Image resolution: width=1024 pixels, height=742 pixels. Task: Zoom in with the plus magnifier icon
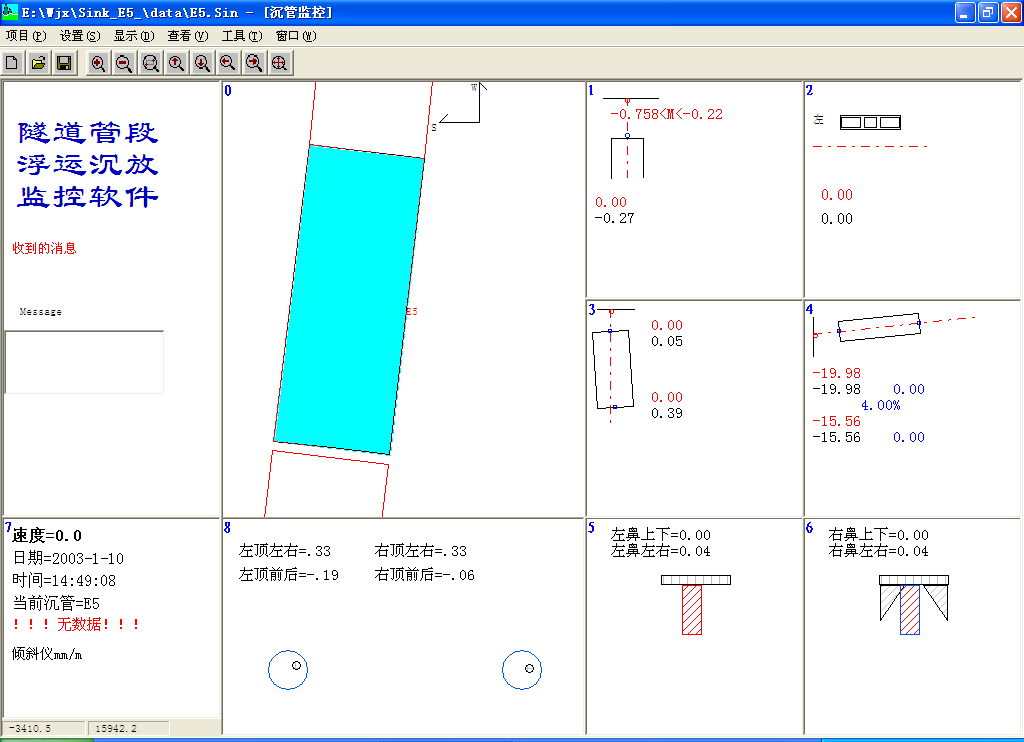[98, 63]
